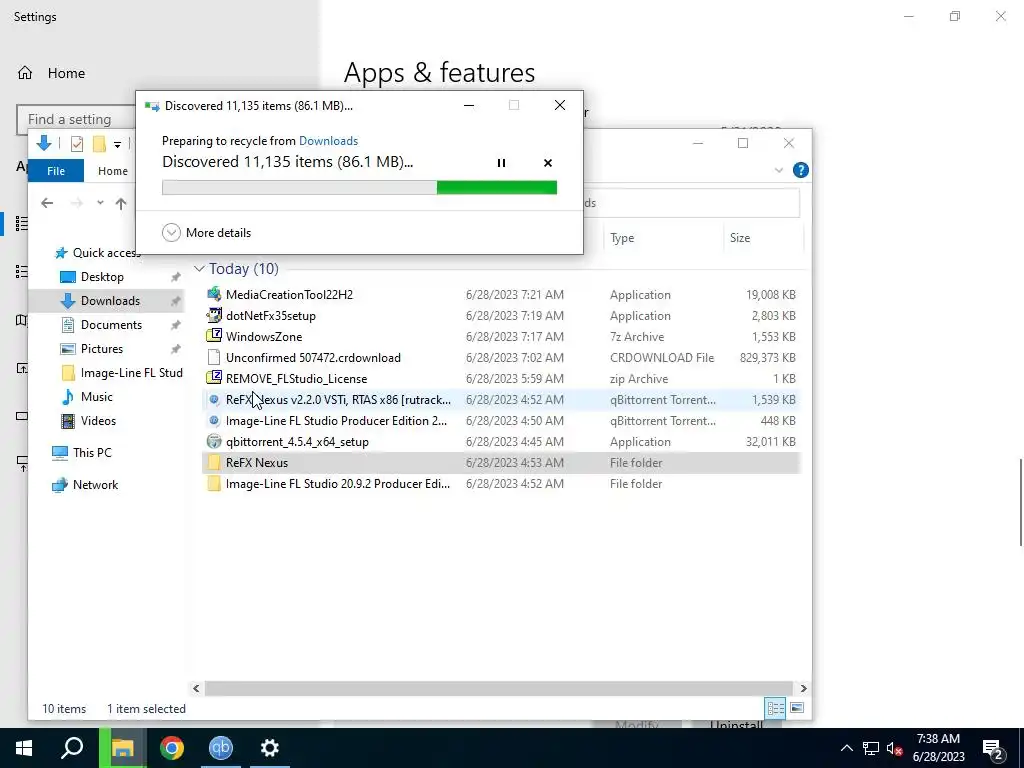1024x768 pixels.
Task: Go back in File Explorer navigation
Action: tap(47, 203)
